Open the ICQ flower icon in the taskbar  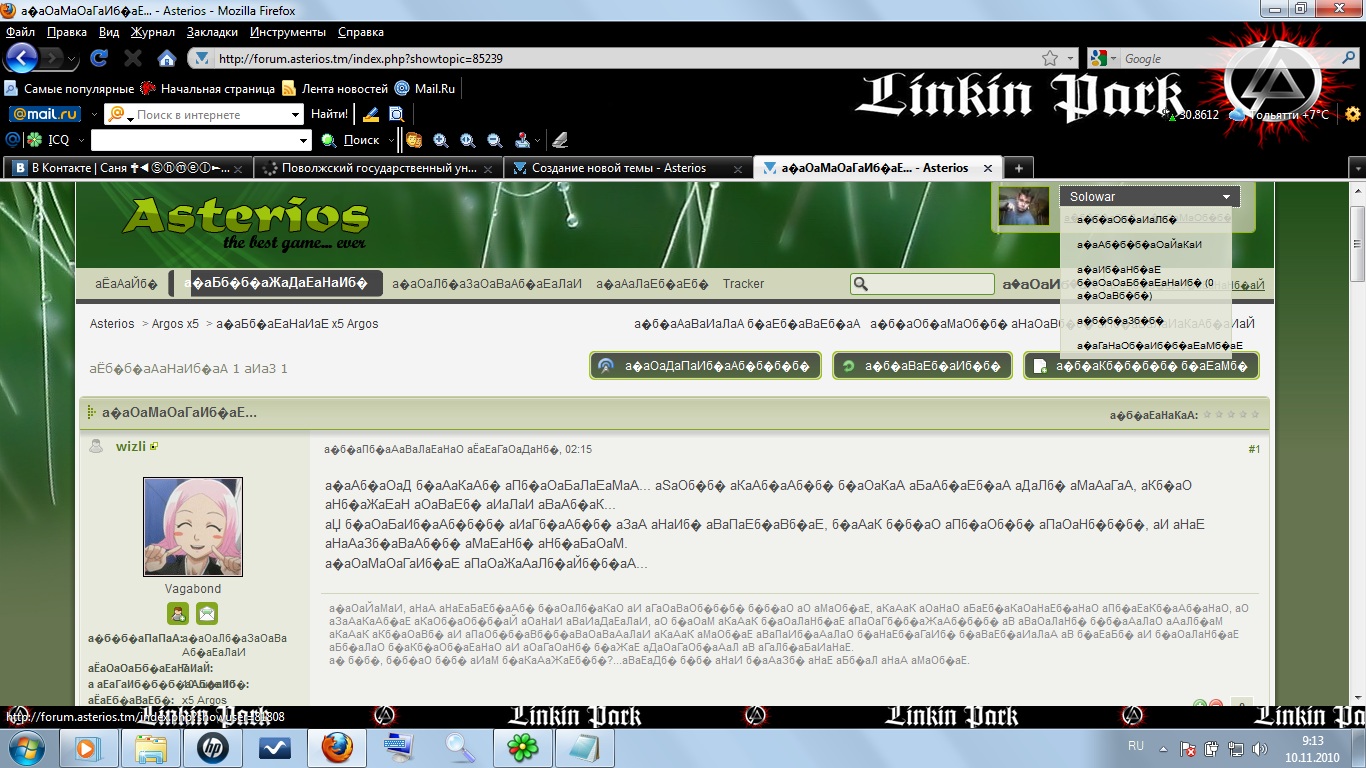522,747
